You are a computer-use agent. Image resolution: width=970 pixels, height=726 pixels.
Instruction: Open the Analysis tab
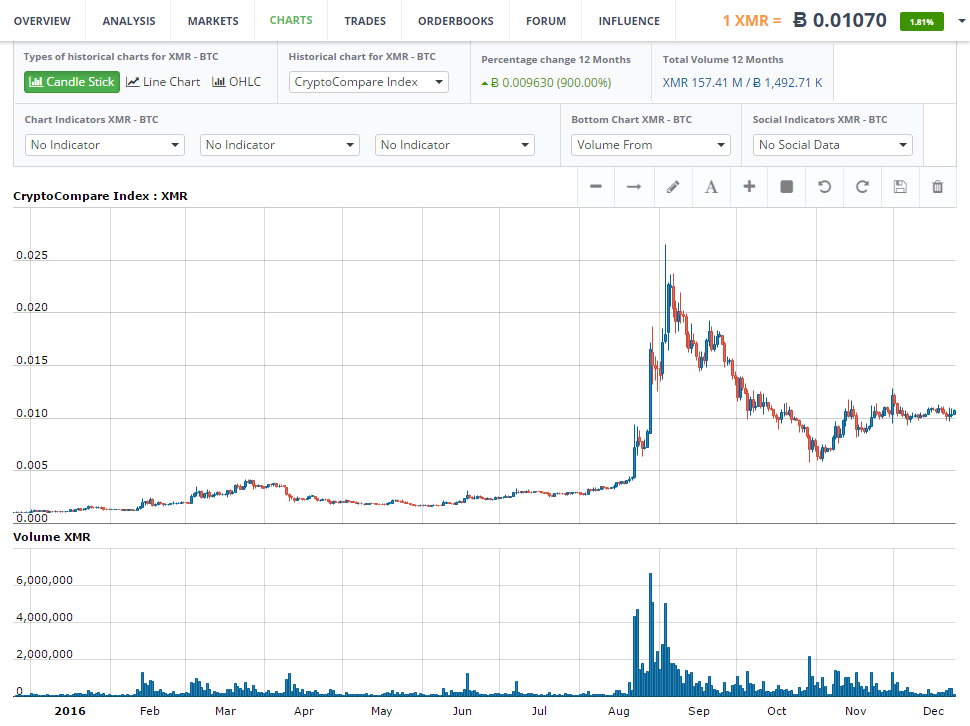pos(129,21)
